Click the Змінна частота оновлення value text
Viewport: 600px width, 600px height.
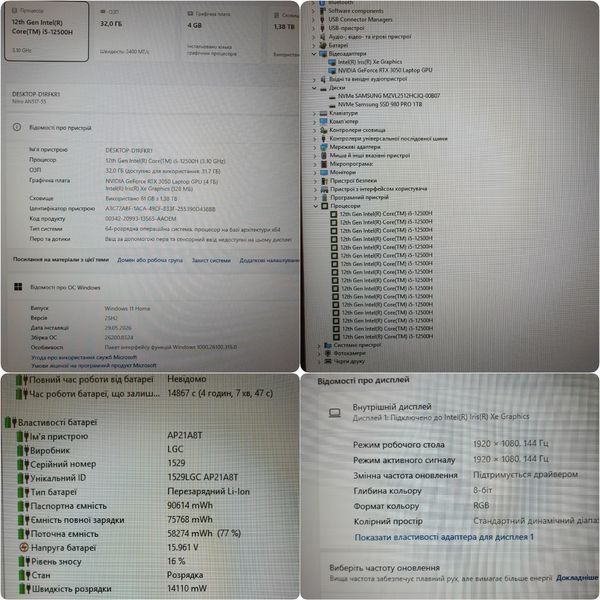[525, 474]
